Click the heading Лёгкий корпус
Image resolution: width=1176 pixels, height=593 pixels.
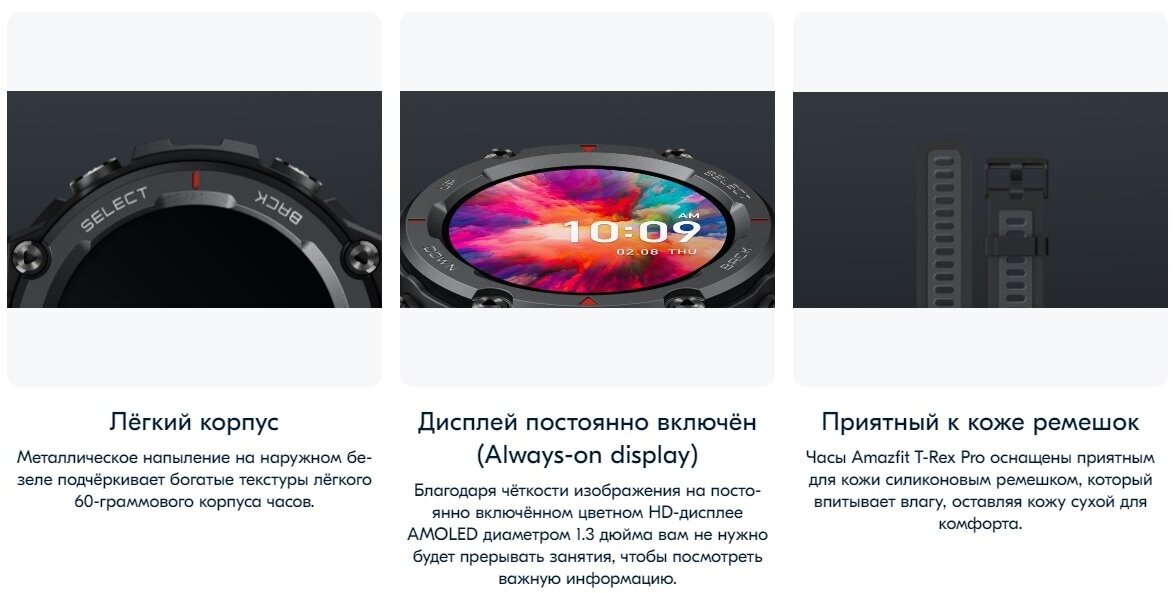(x=194, y=421)
